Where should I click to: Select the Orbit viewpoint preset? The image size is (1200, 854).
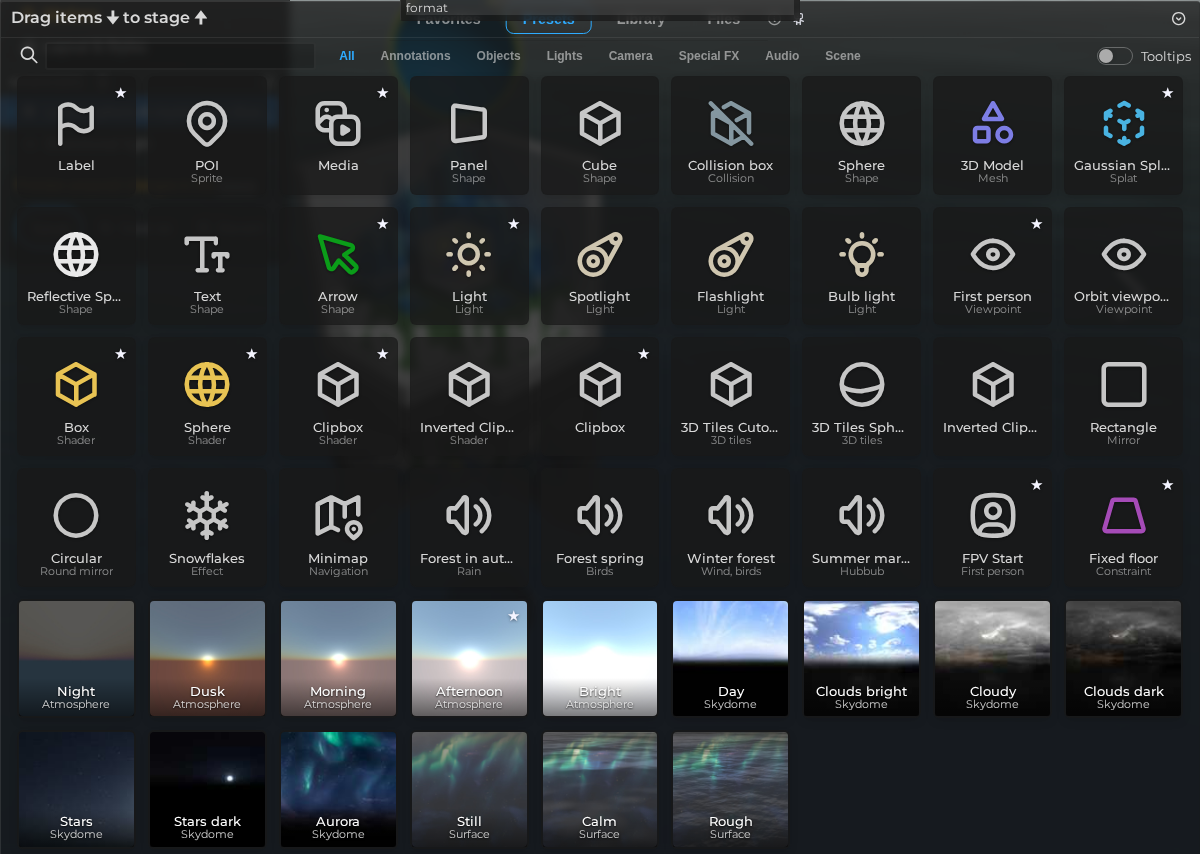coord(1124,266)
